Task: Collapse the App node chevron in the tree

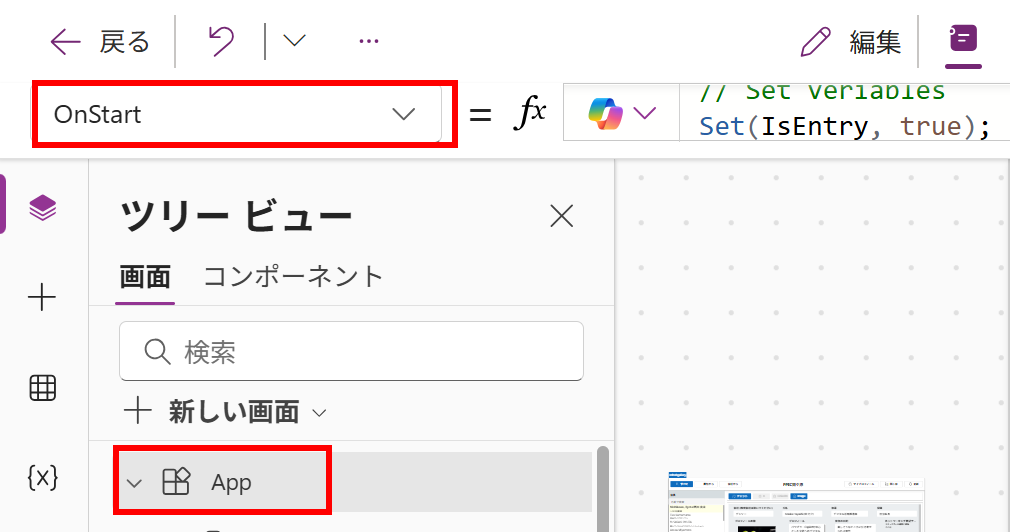Action: pyautogui.click(x=135, y=483)
